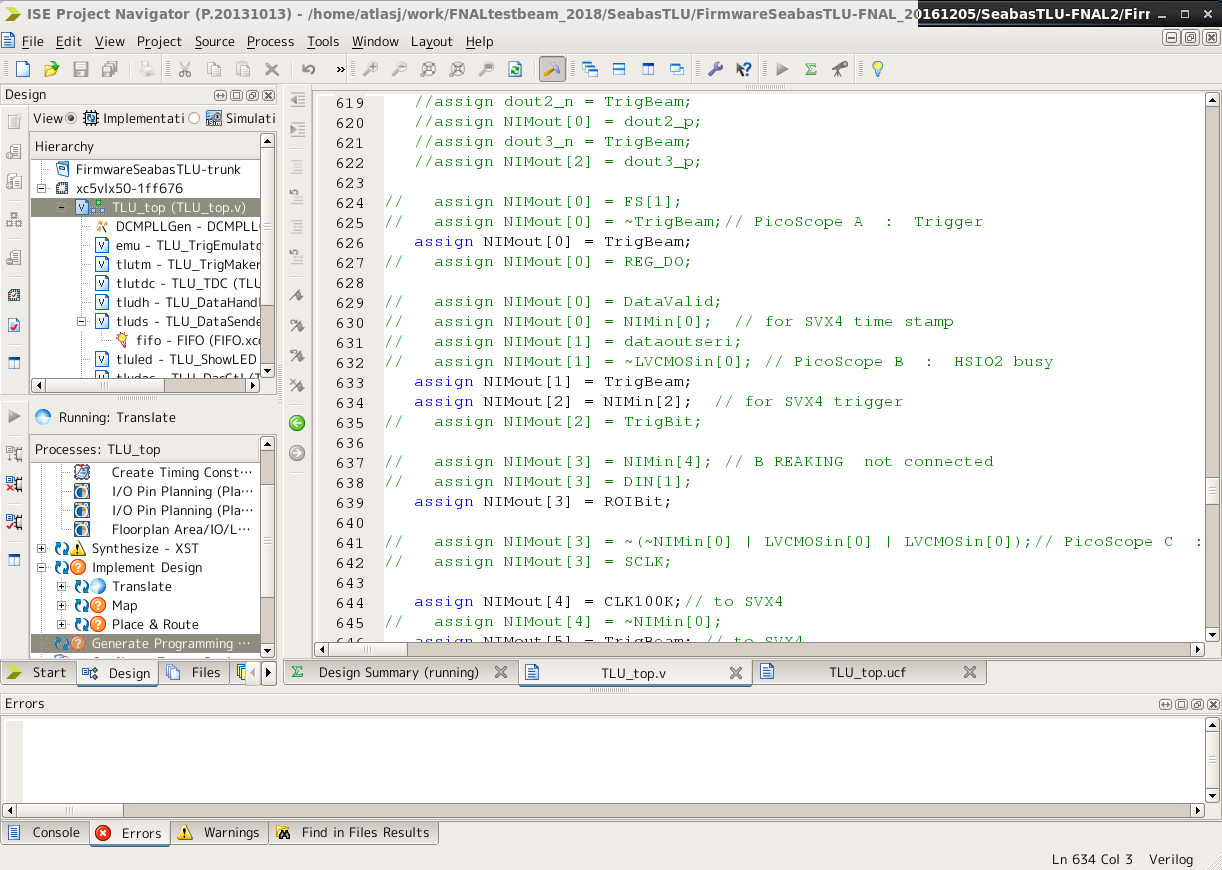Click the lightbulb tips icon in toolbar
1222x870 pixels.
click(877, 69)
